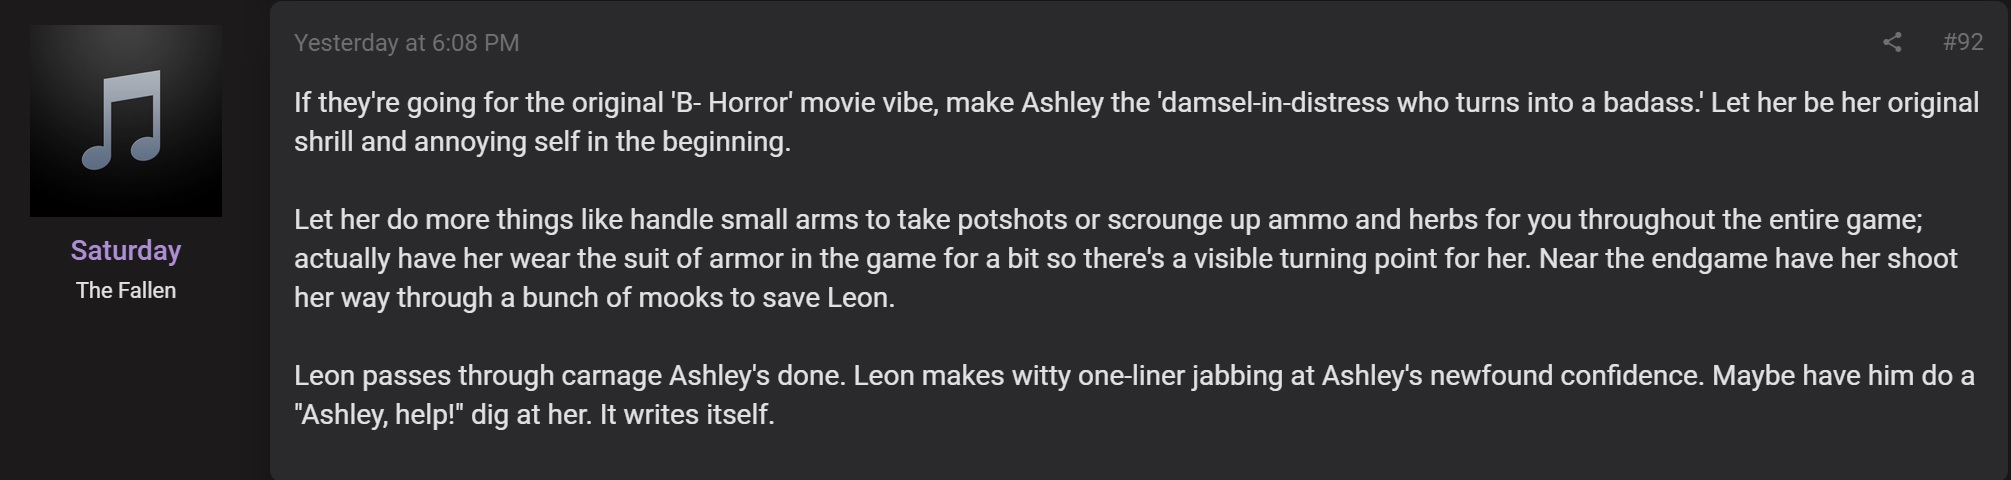Click the 'B- Horror' phrase in the post
This screenshot has height=480, width=2011.
(x=731, y=103)
